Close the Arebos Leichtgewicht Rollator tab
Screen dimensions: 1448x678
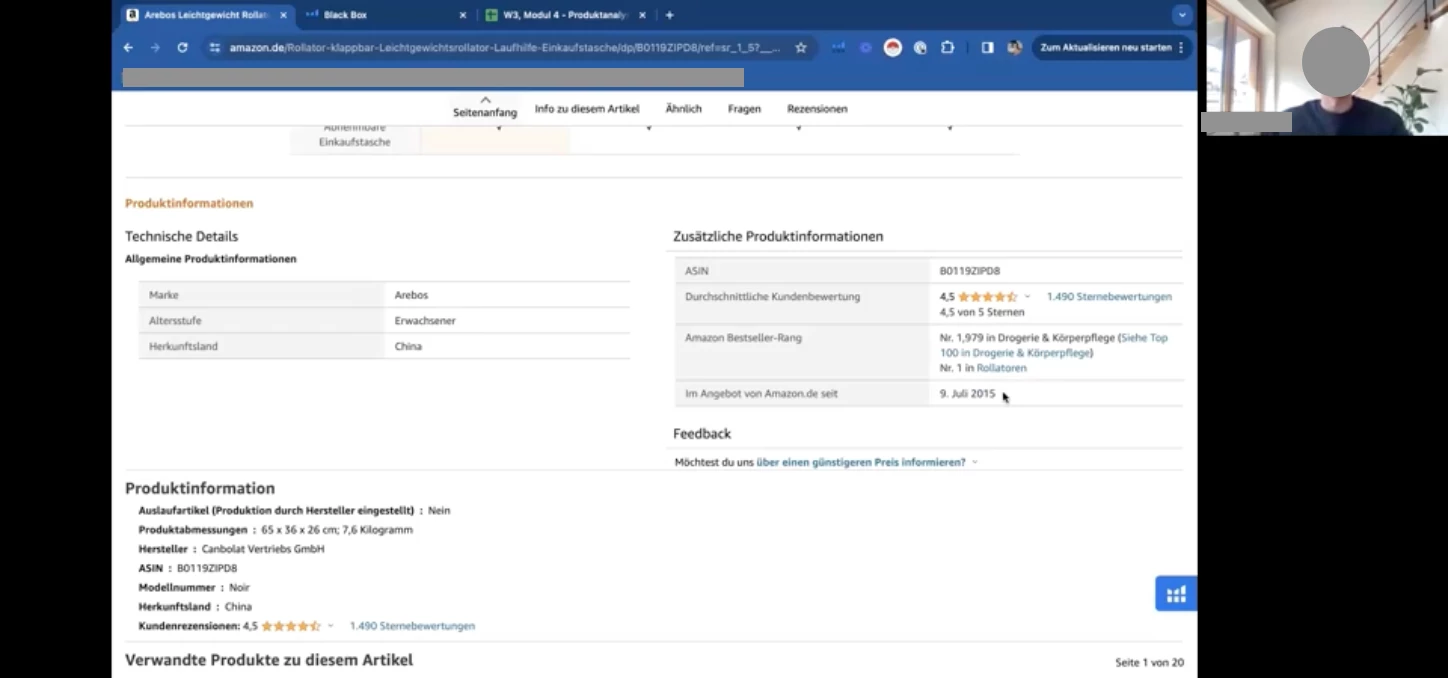point(283,15)
